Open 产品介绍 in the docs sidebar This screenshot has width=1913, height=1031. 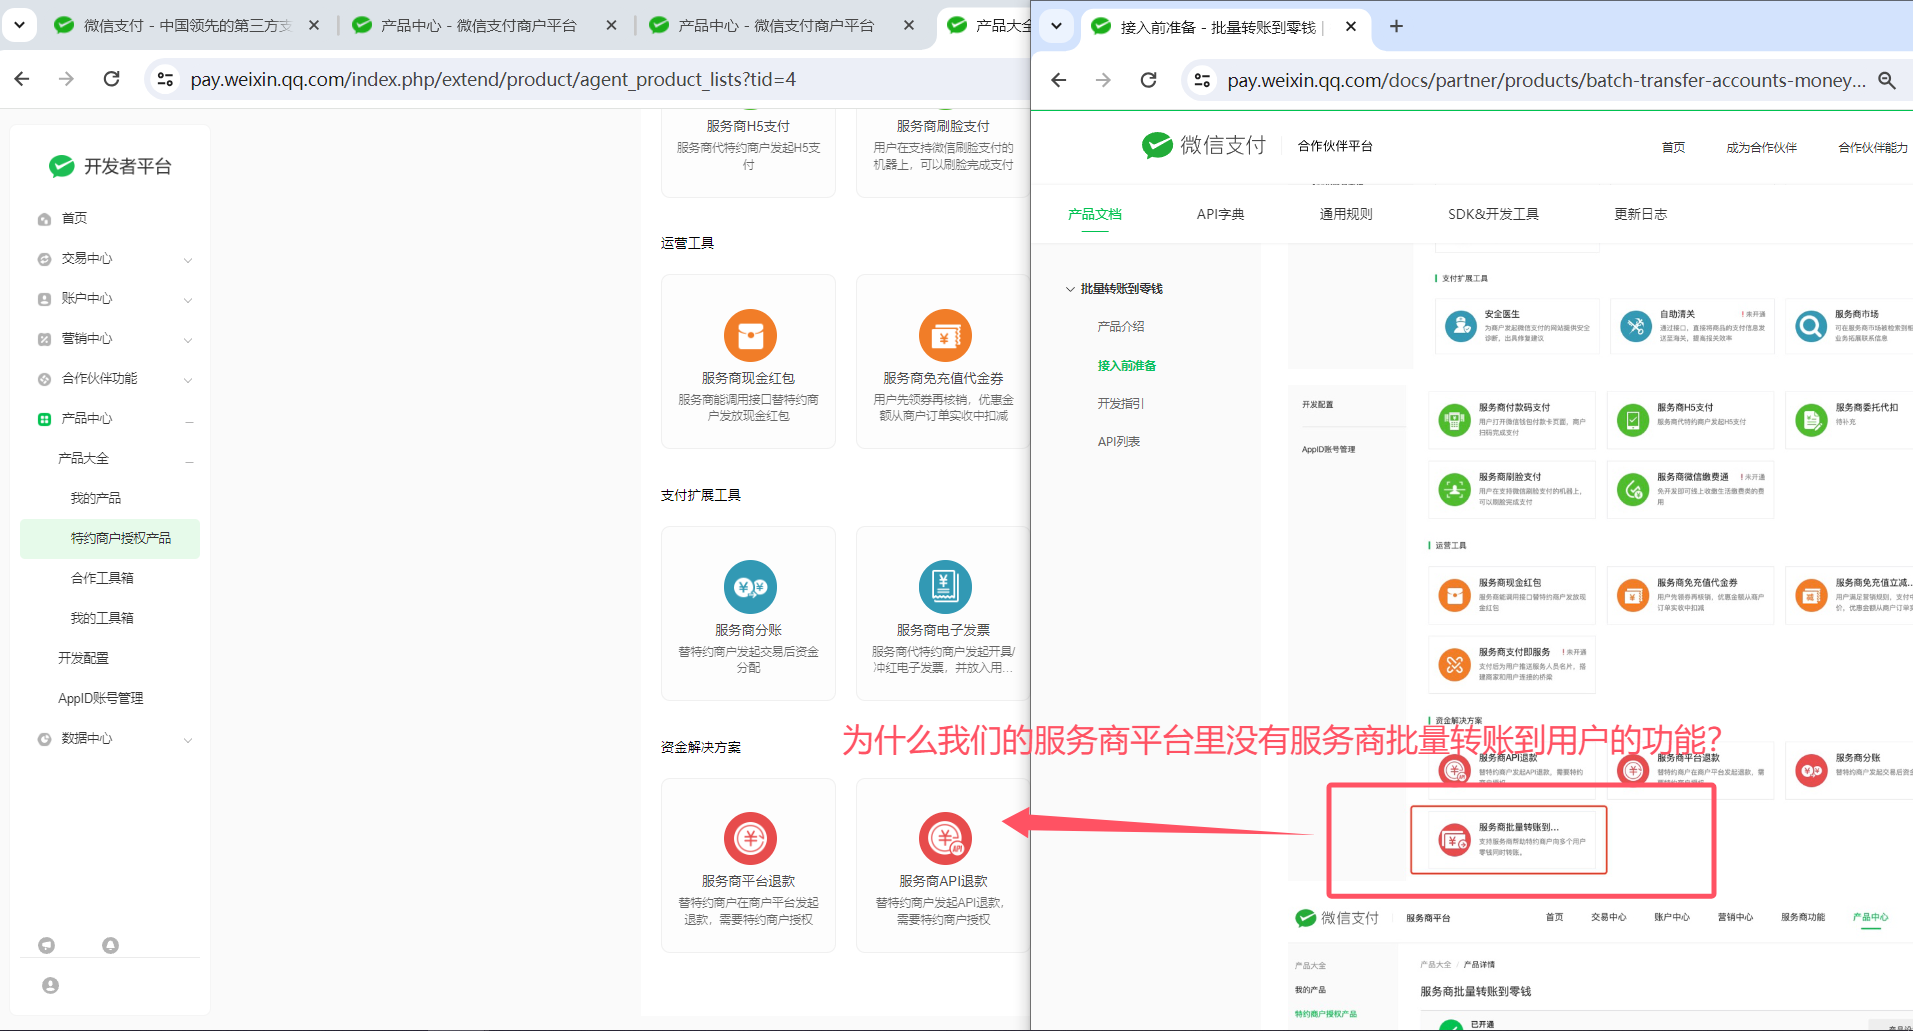1121,327
